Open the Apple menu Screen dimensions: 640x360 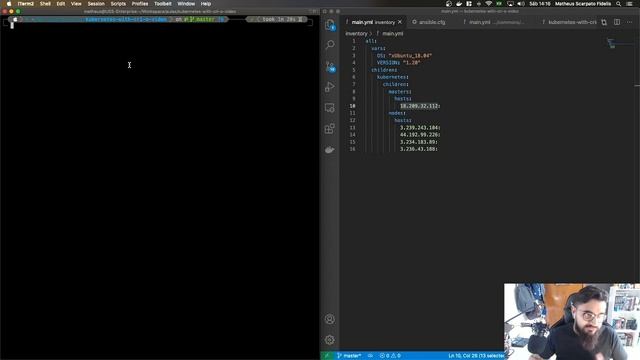[9, 4]
